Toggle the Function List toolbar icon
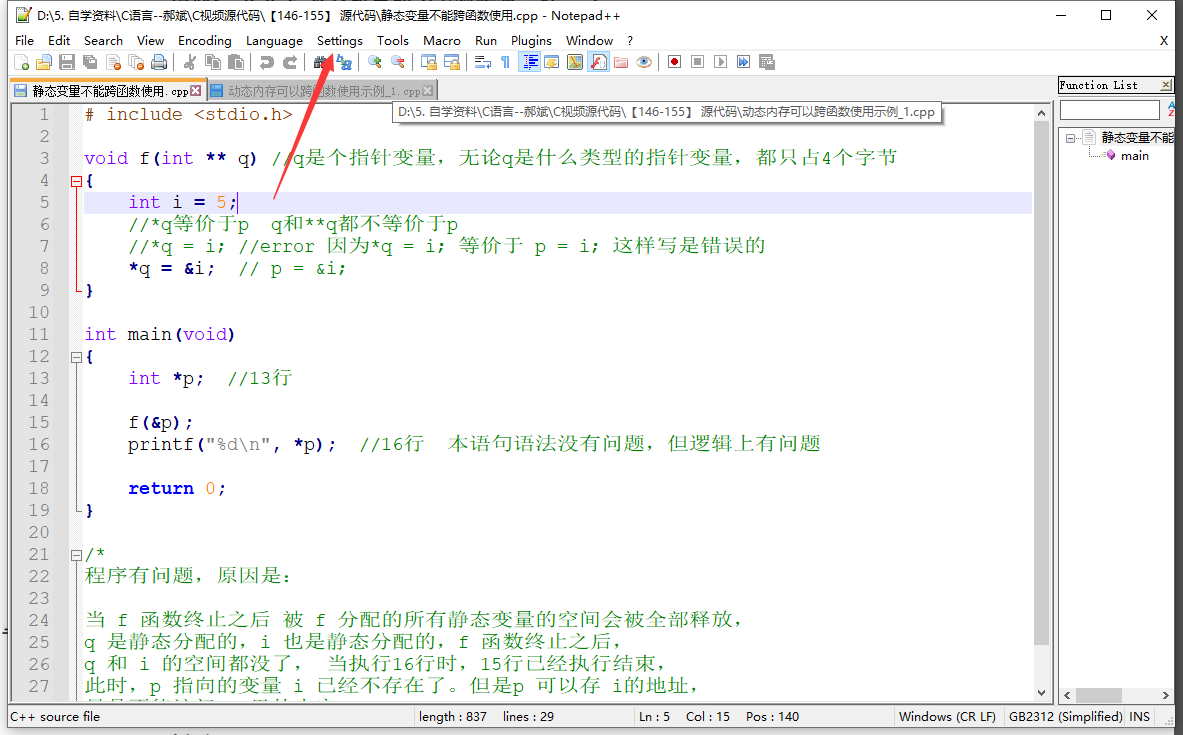The width and height of the screenshot is (1183, 735). (598, 62)
